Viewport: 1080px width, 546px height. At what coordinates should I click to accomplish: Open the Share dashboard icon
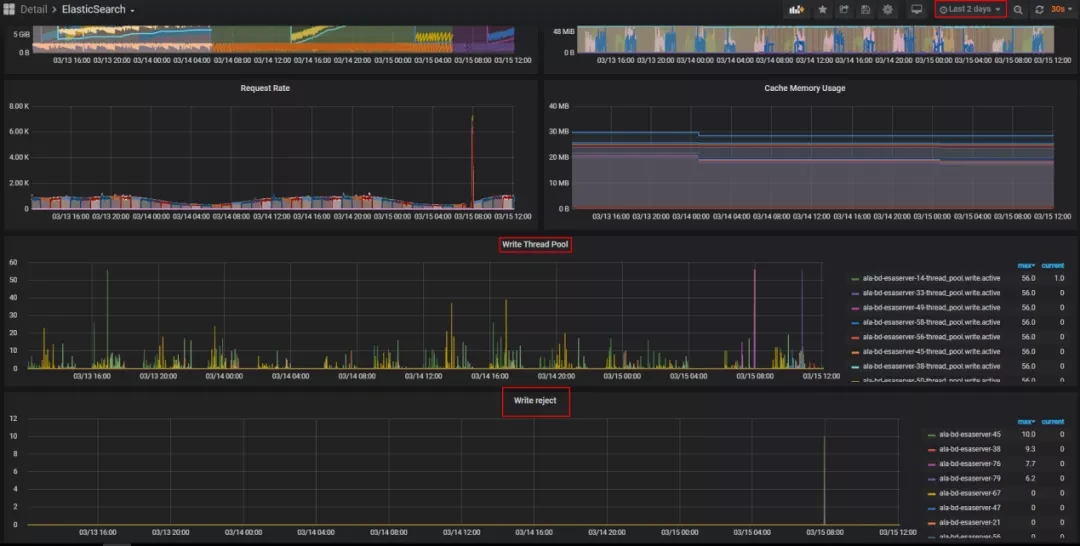click(x=844, y=9)
